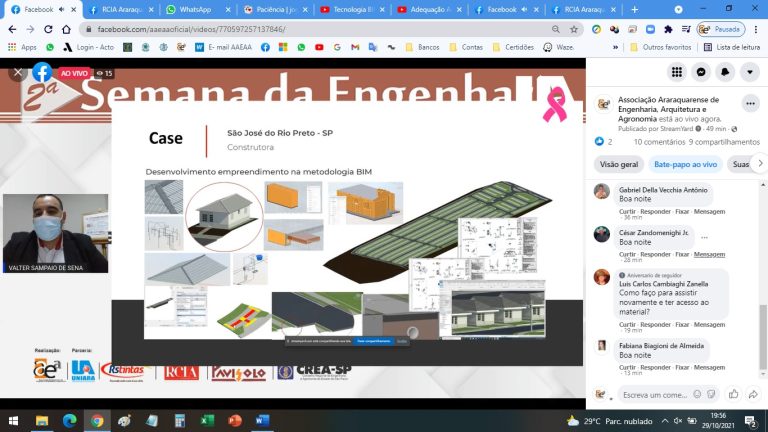Click Mensagem under César Zandomenighi's comment
The height and width of the screenshot is (432, 768).
click(x=709, y=254)
